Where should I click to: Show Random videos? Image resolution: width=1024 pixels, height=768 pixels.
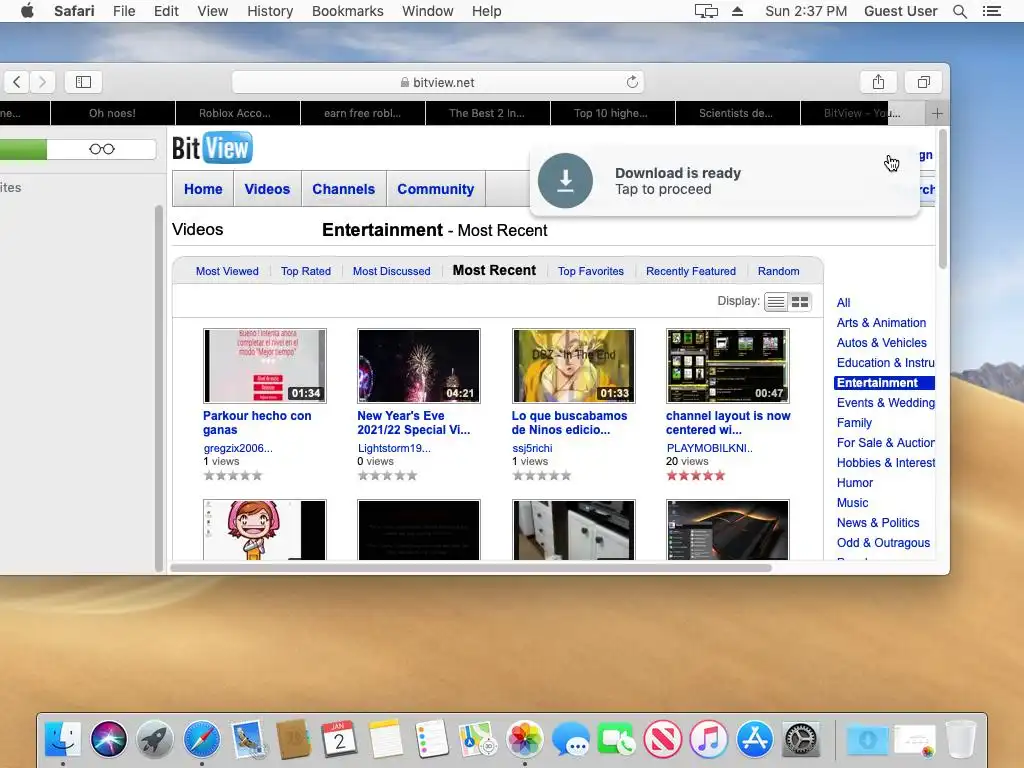point(778,271)
